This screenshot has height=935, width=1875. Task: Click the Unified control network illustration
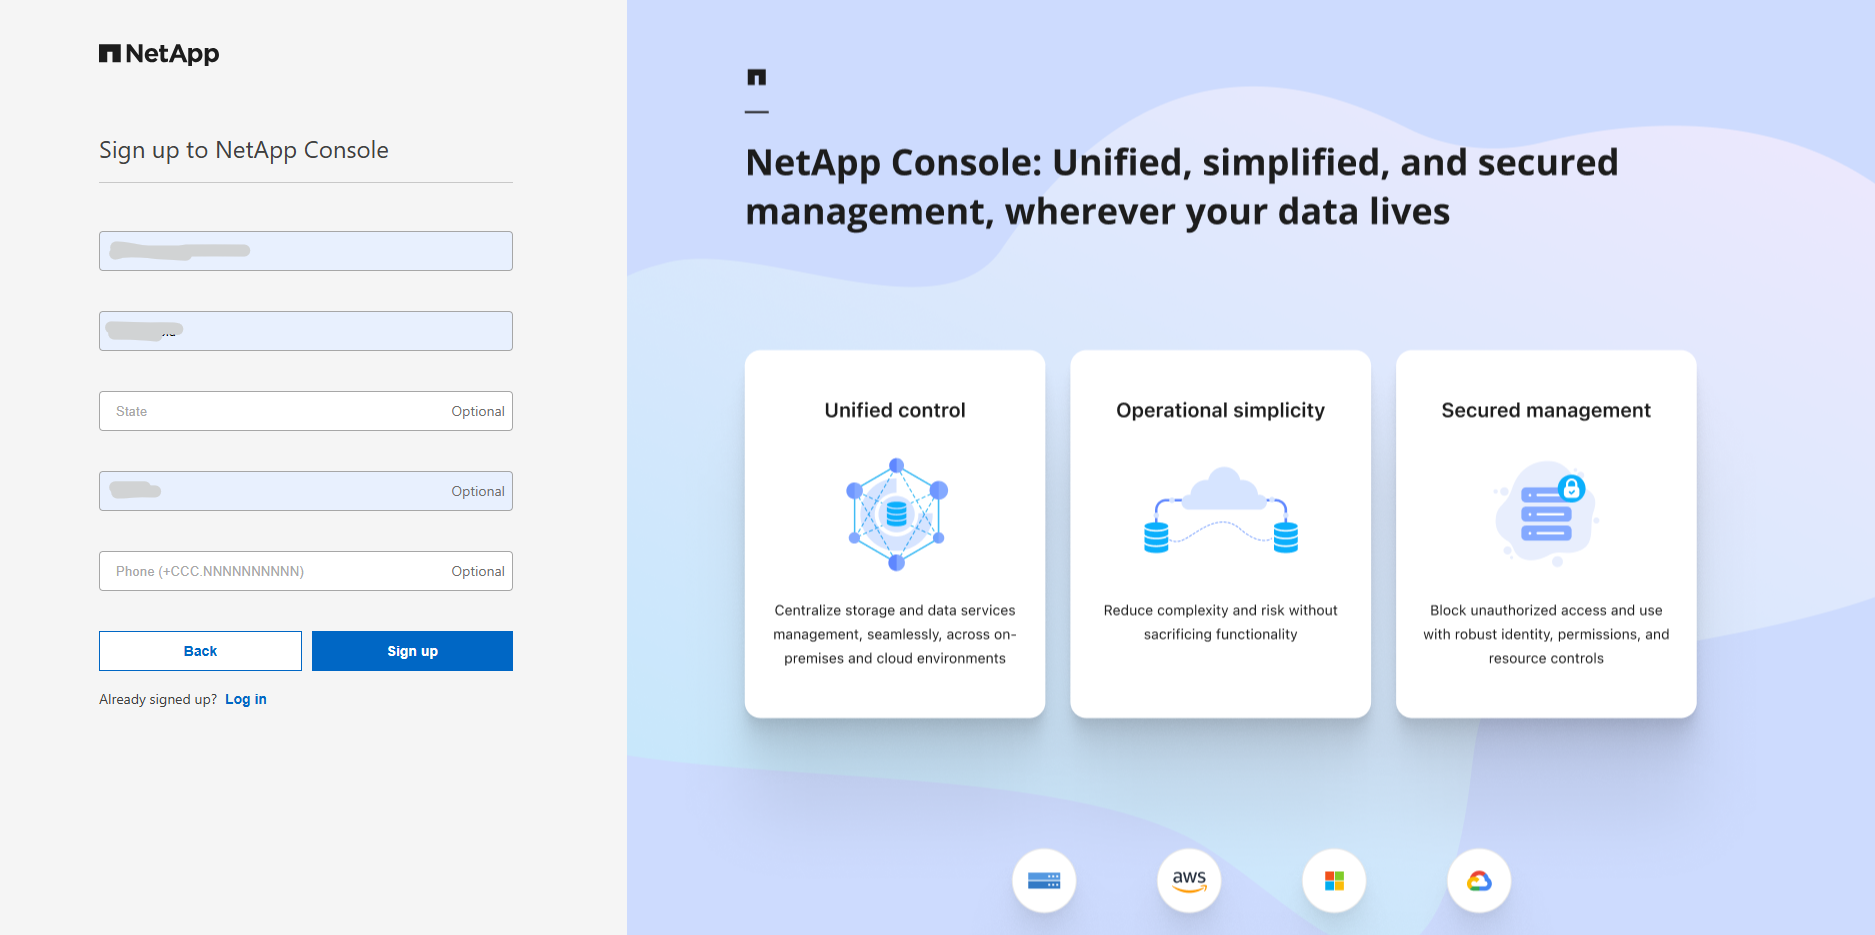click(x=896, y=514)
